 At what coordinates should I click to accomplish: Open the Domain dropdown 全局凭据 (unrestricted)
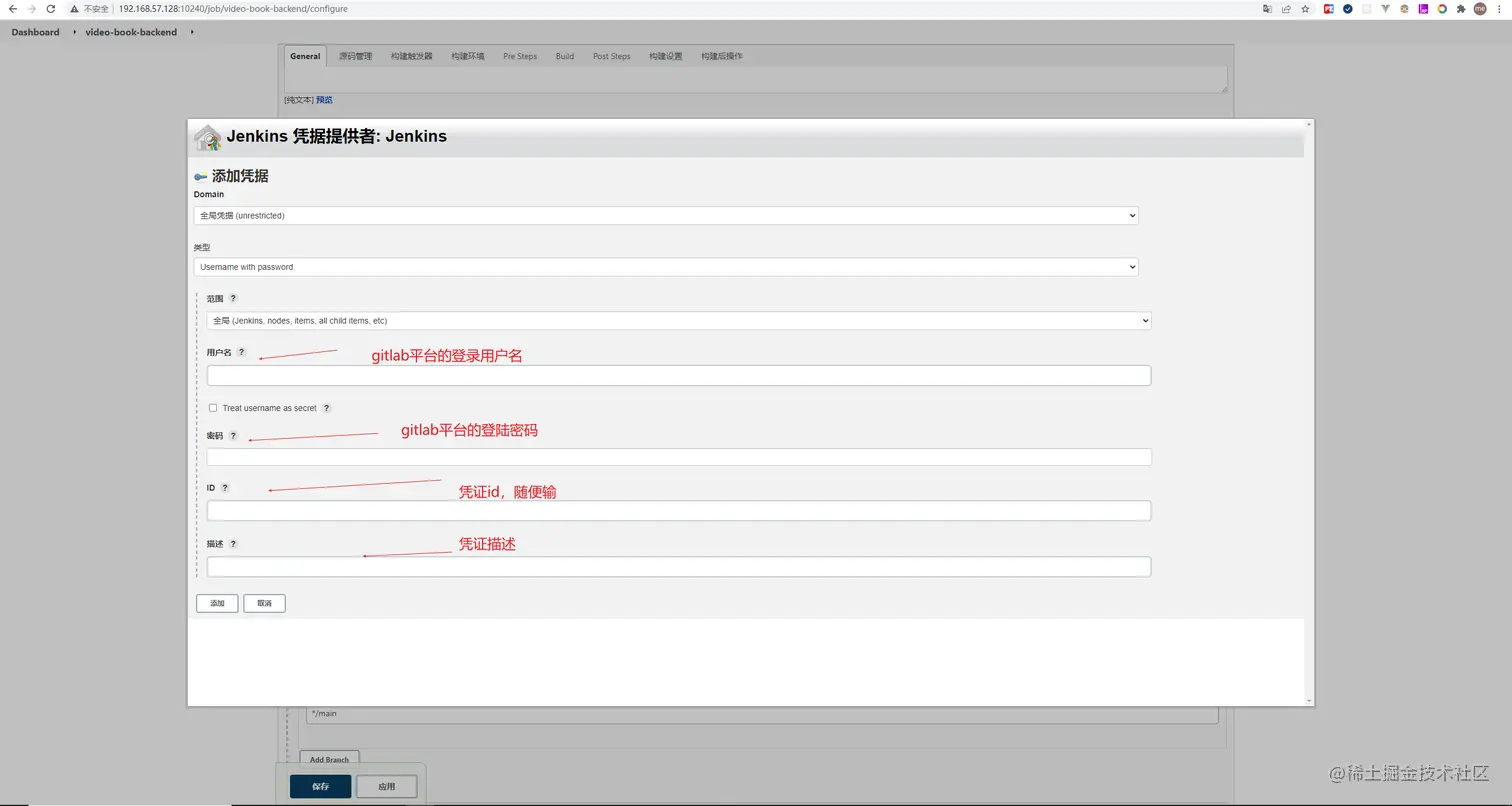pyautogui.click(x=666, y=215)
